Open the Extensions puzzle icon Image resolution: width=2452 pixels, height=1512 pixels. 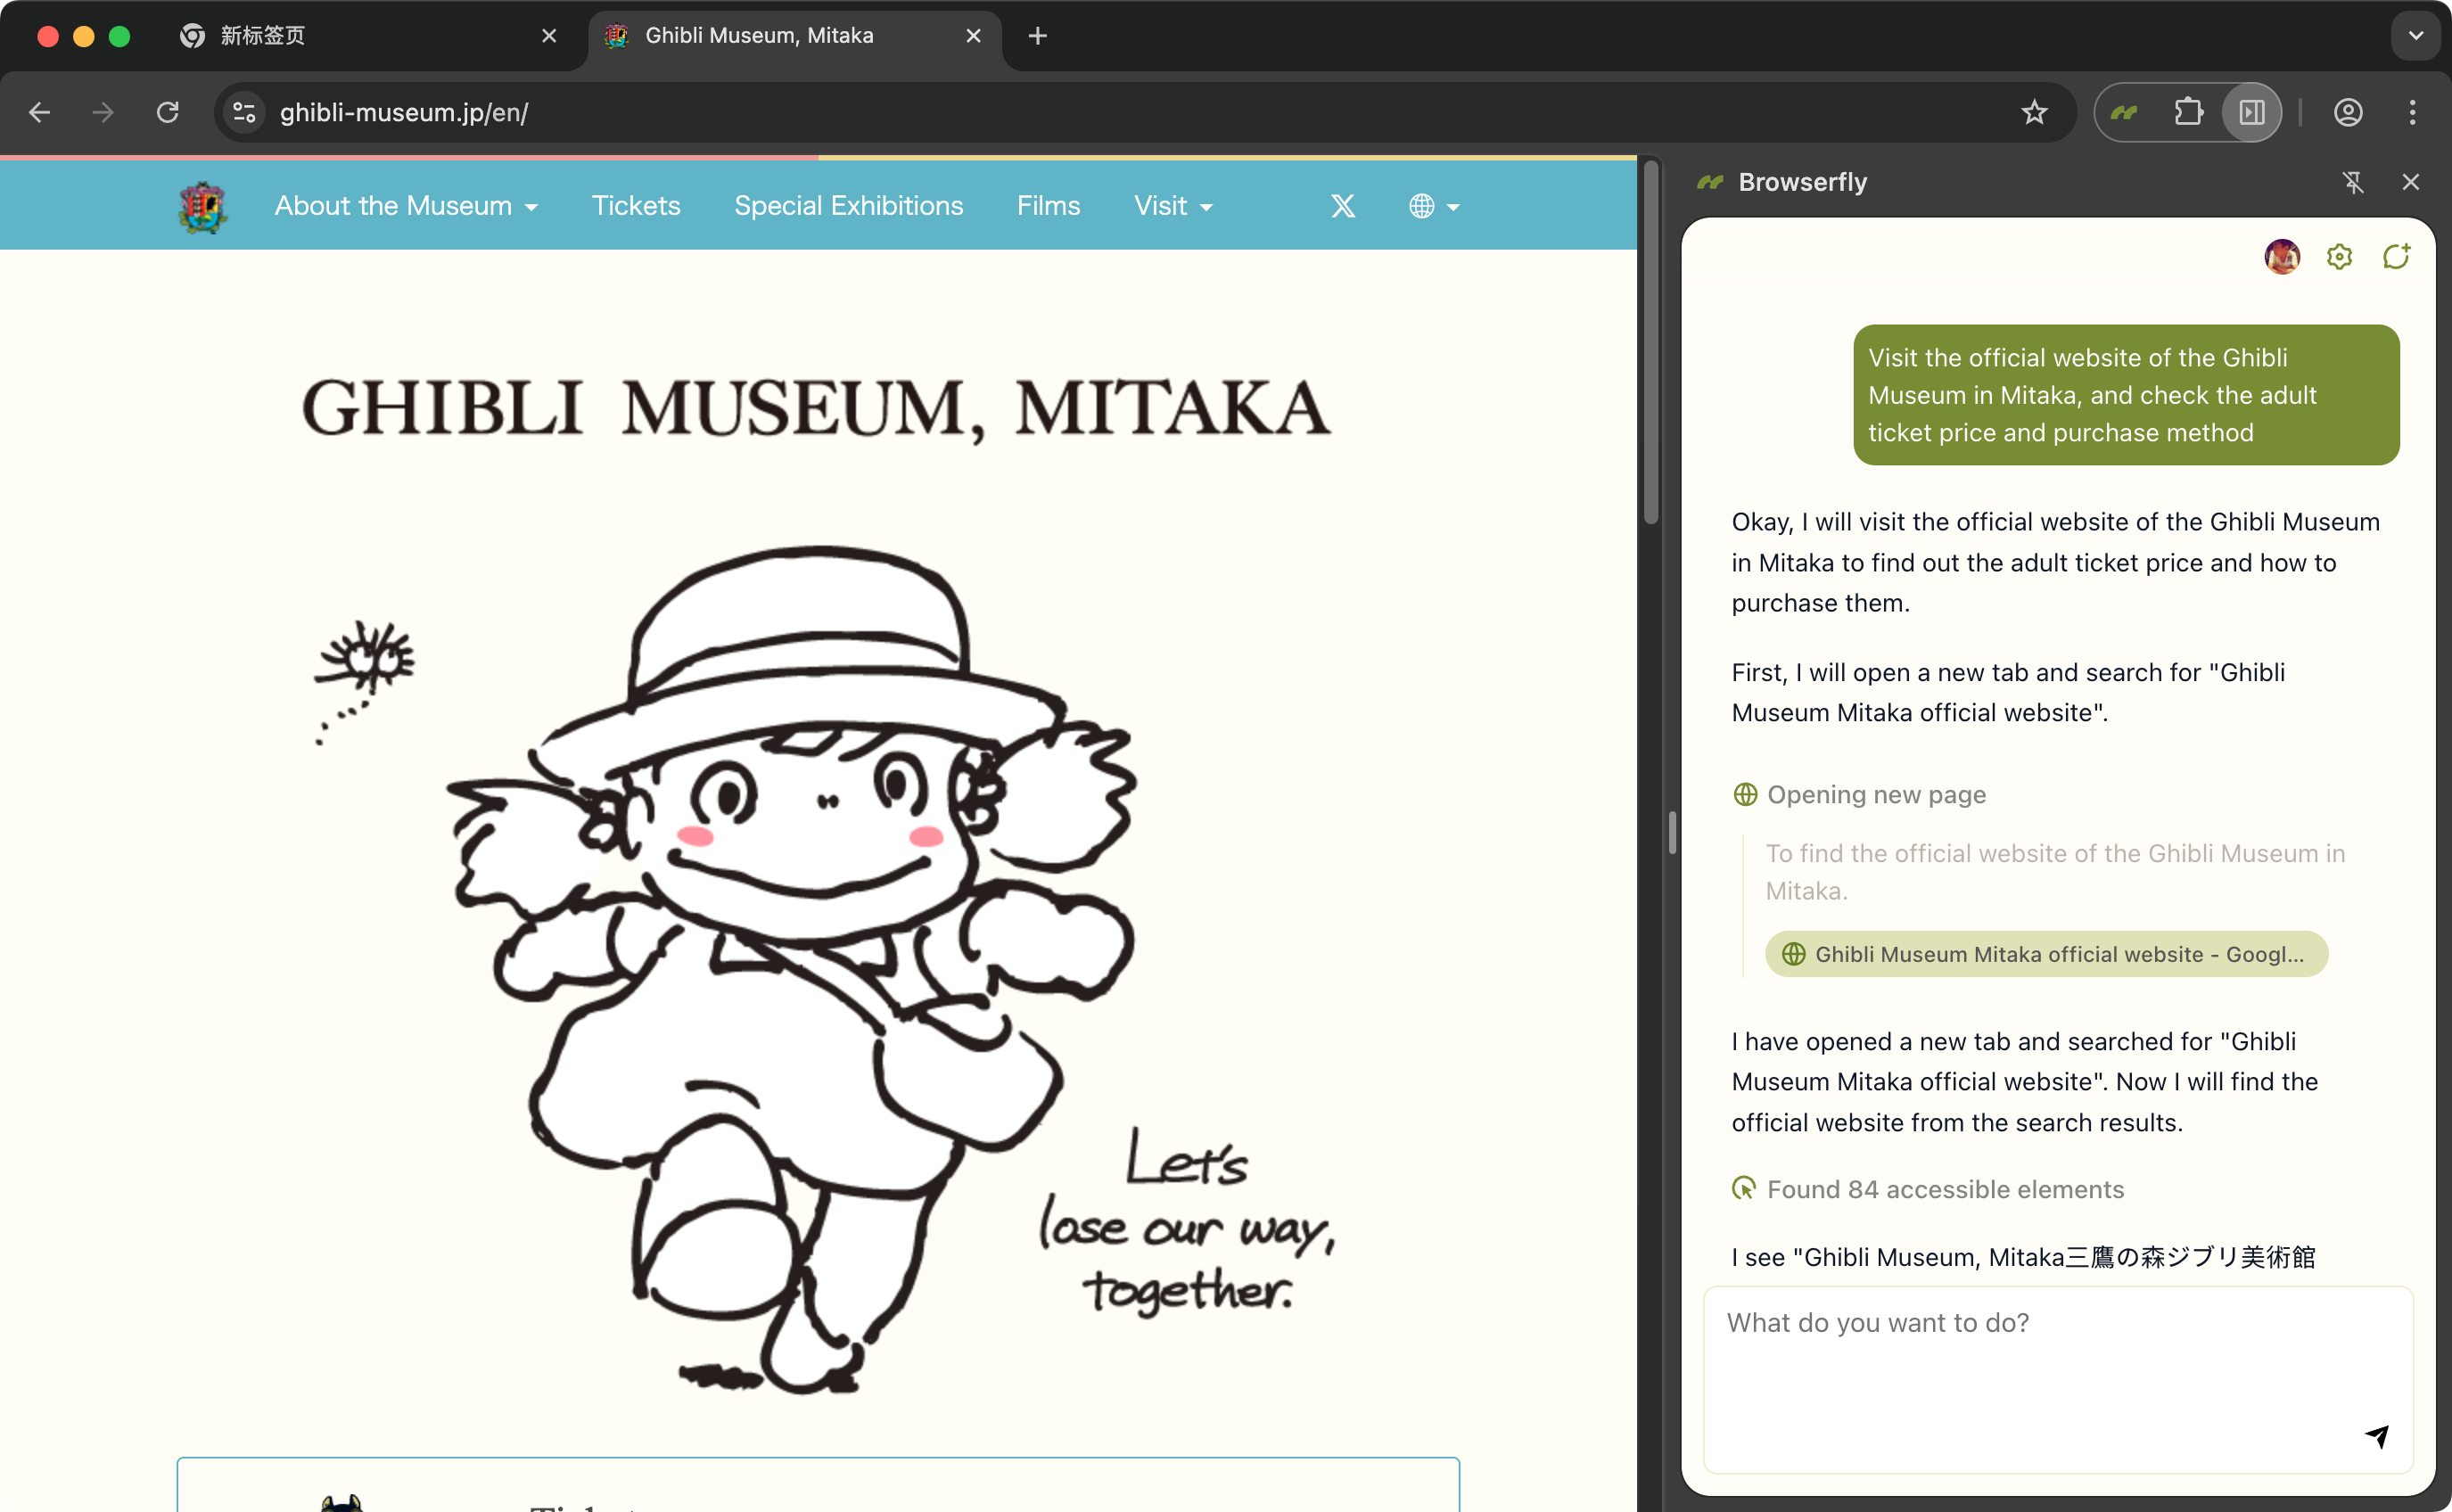click(x=2188, y=112)
